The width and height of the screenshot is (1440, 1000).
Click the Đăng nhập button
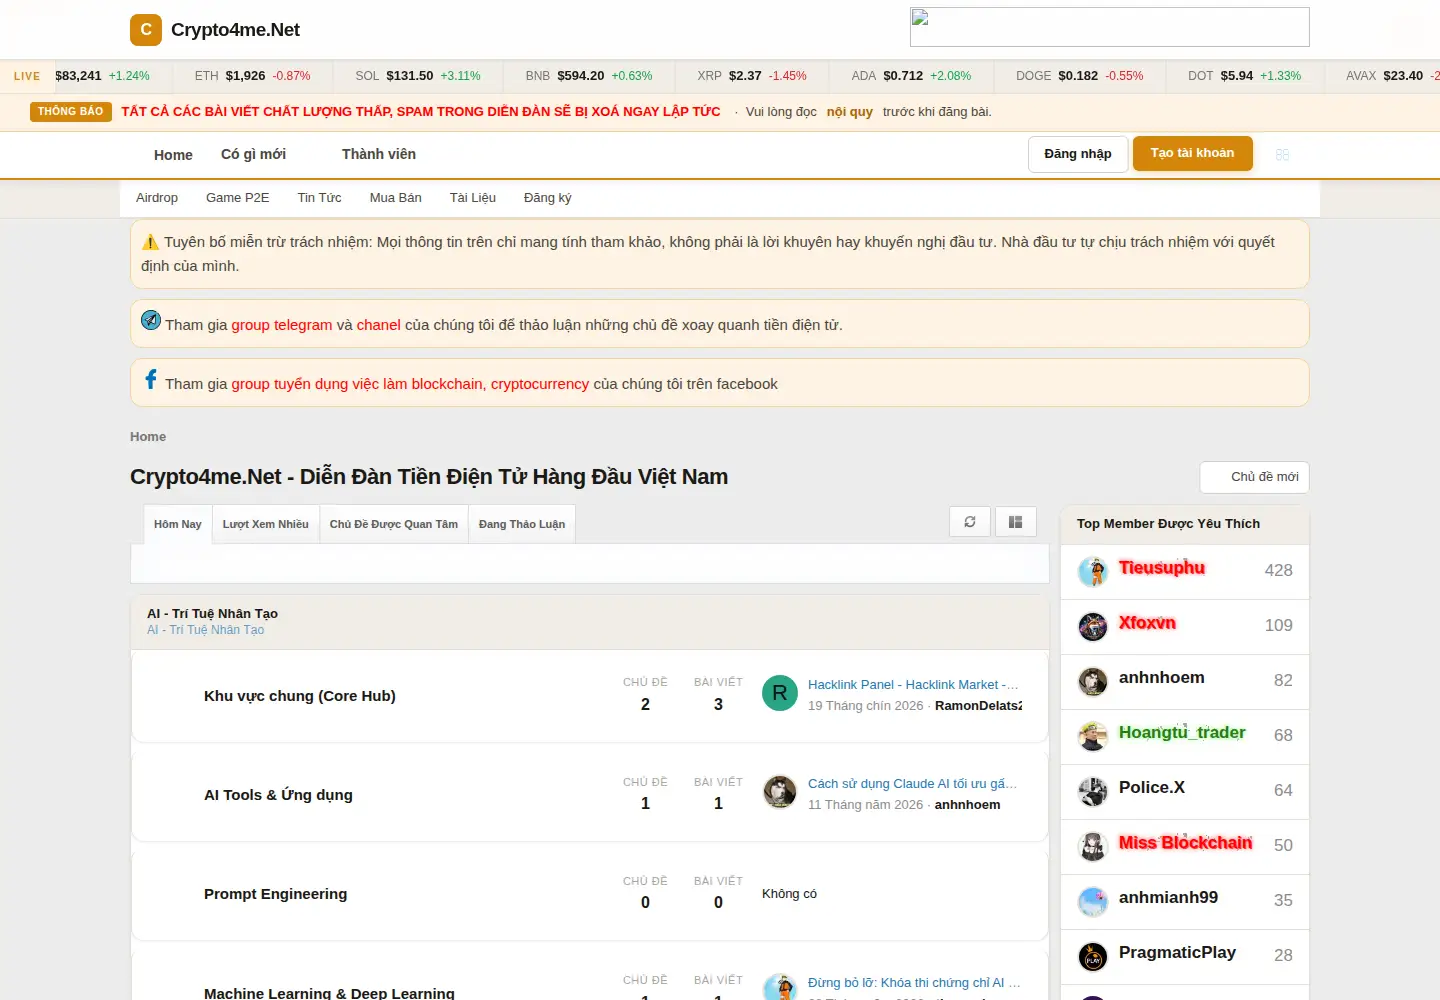pyautogui.click(x=1078, y=154)
